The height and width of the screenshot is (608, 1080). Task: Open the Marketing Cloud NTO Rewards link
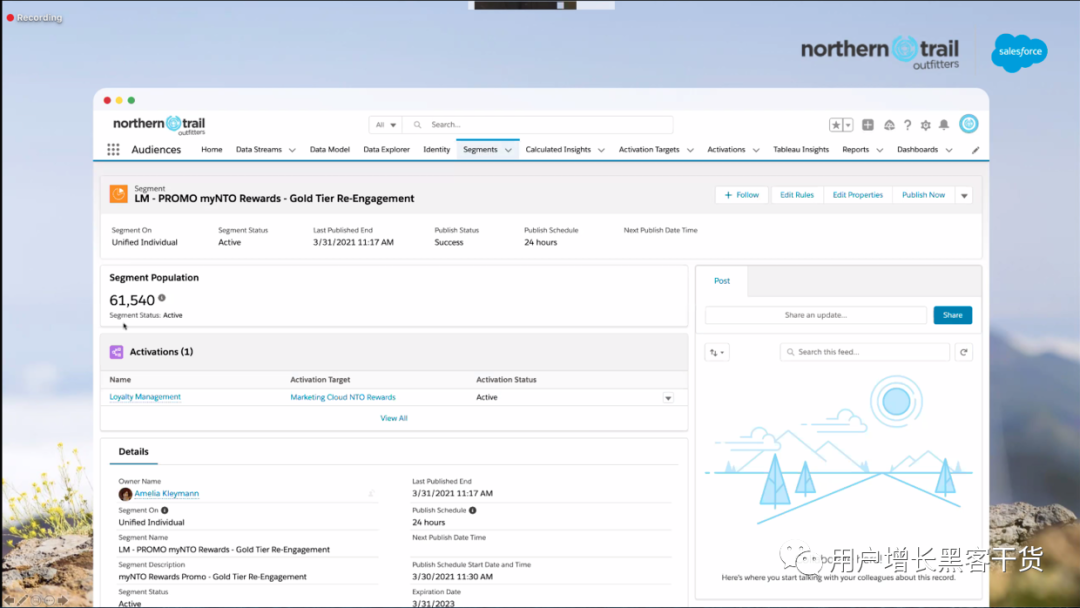coord(343,397)
